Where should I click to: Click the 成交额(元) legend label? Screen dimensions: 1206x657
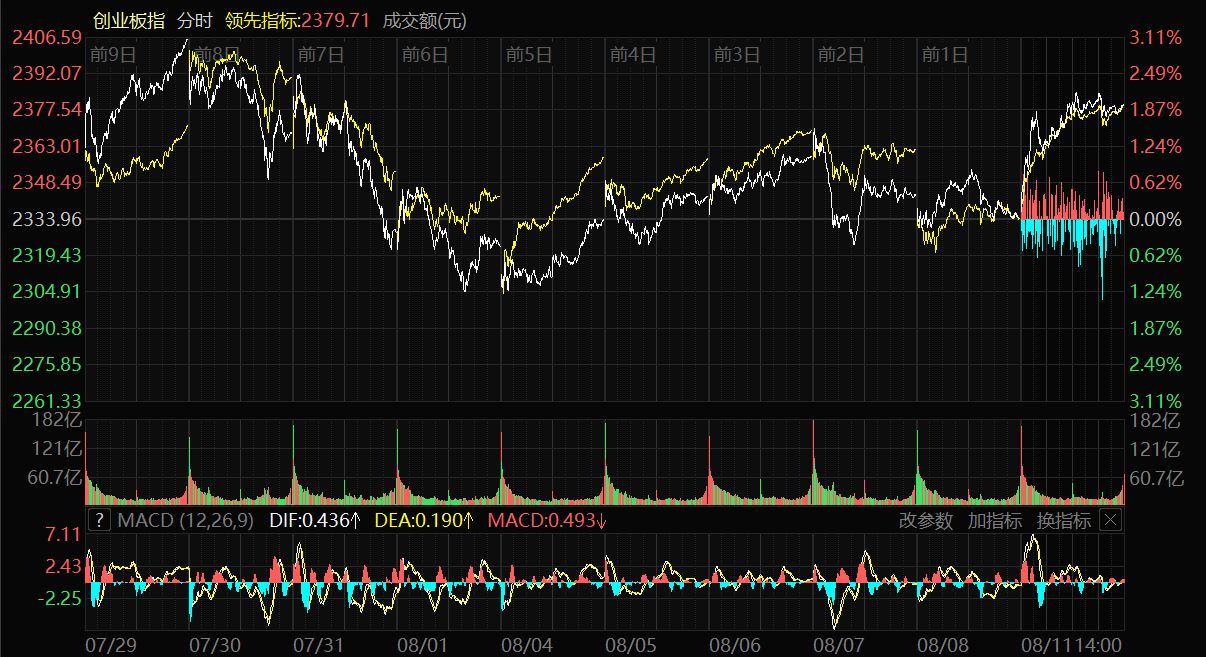pos(425,20)
